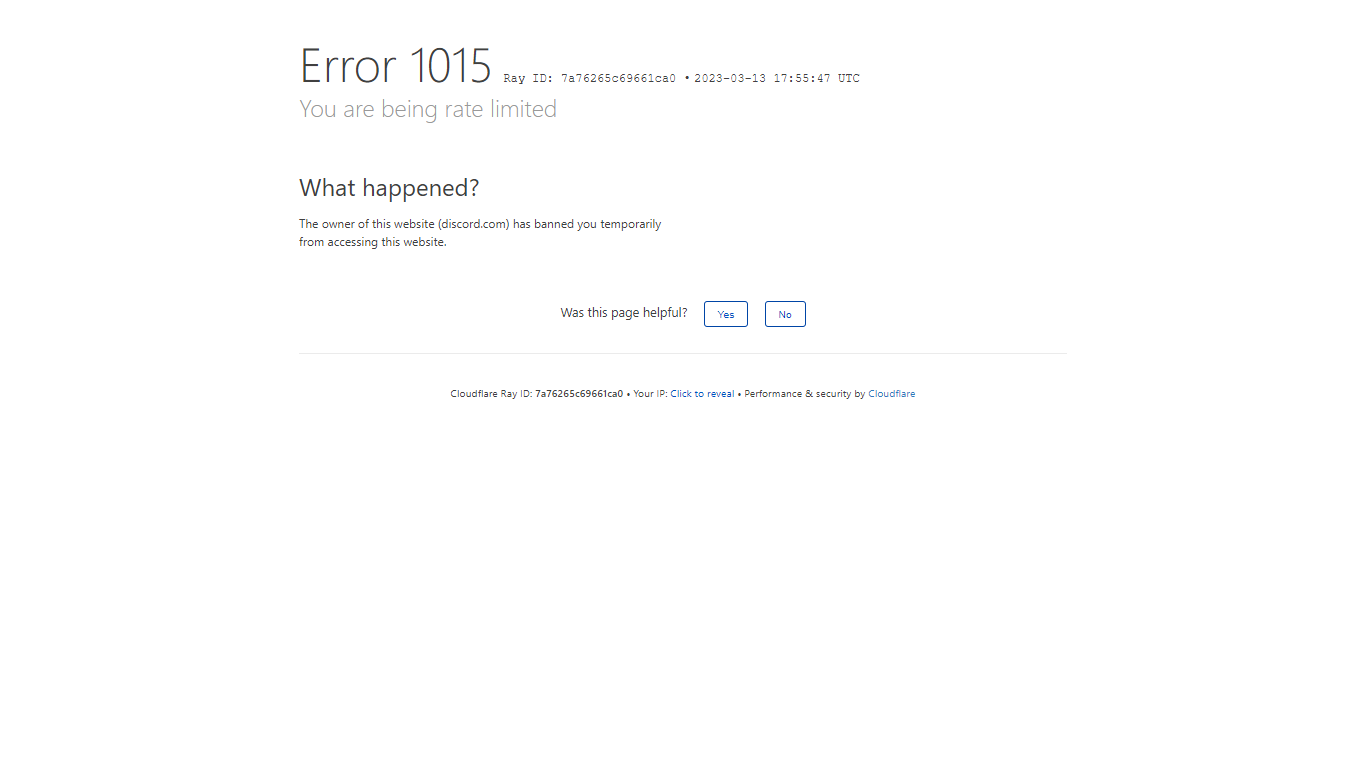Click the Yes feedback button
Screen dimensions: 1365x767
point(725,314)
